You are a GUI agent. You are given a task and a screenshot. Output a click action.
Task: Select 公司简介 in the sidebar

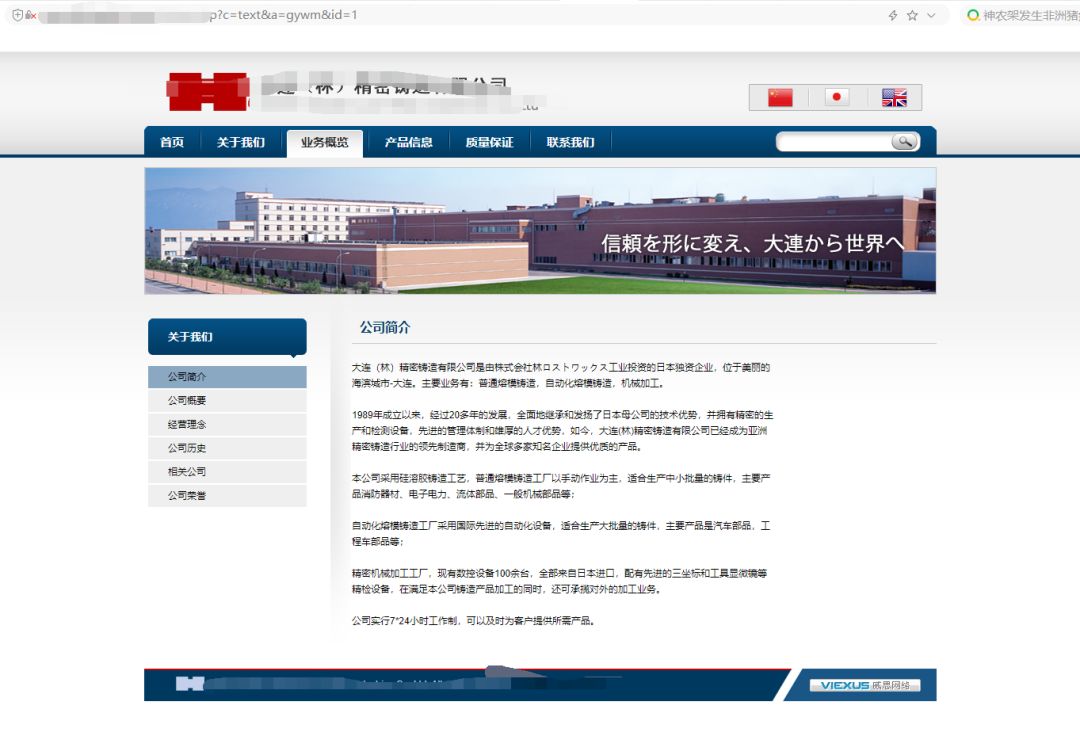(x=227, y=377)
